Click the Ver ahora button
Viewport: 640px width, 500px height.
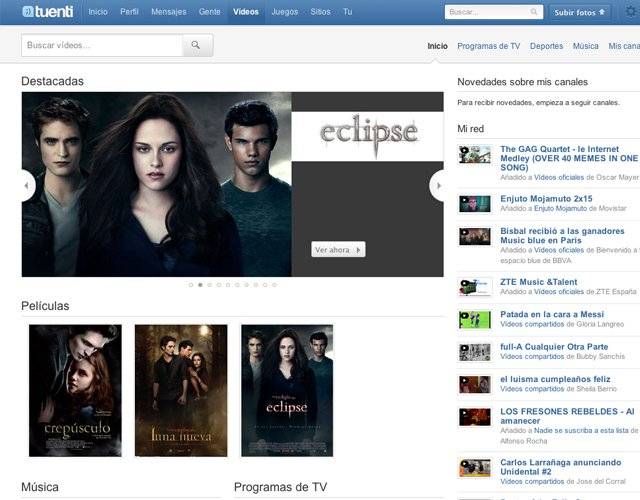coord(338,249)
